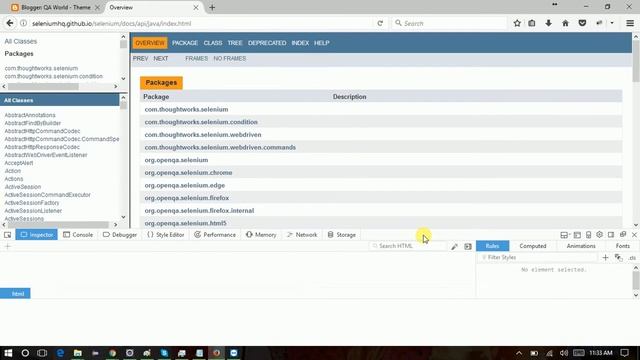640x360 pixels.
Task: Switch to Blogger QA World tab
Action: pyautogui.click(x=56, y=7)
